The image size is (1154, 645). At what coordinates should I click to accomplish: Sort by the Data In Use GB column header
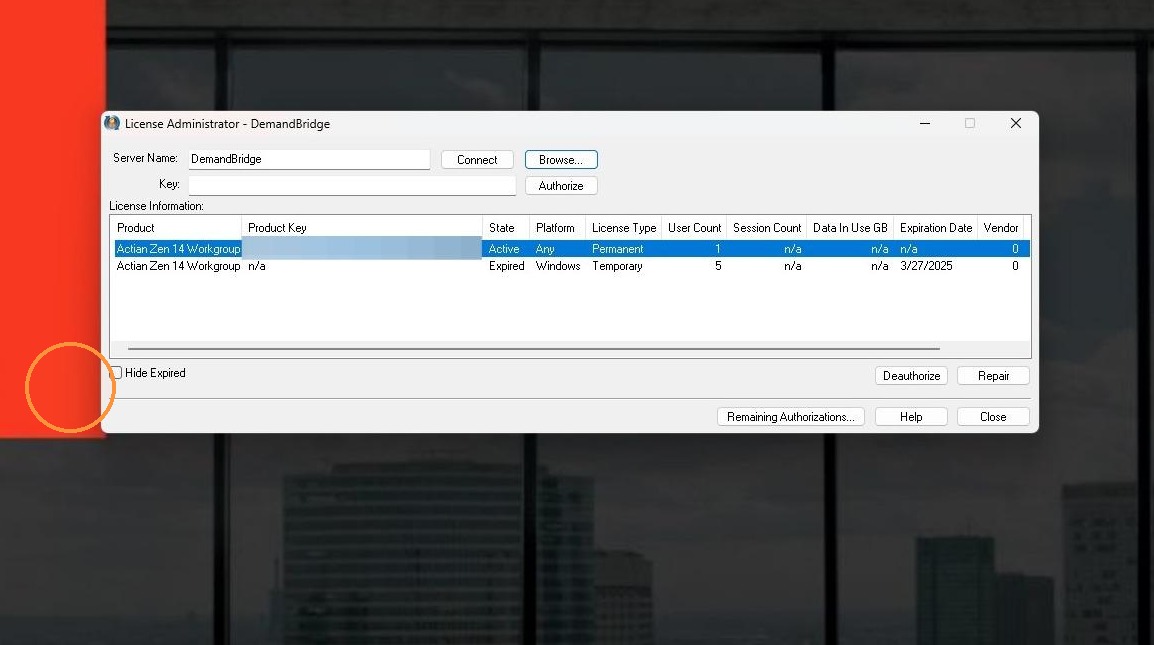(x=850, y=228)
